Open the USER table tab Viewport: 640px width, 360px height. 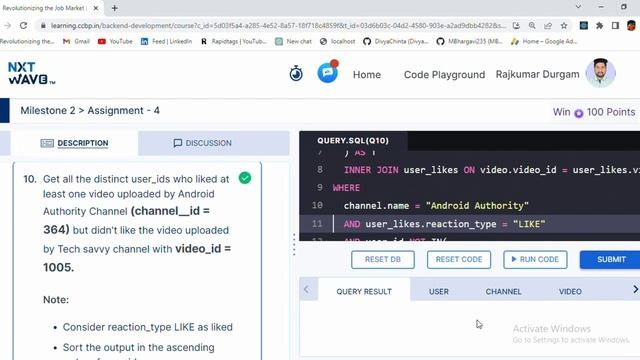(x=439, y=291)
